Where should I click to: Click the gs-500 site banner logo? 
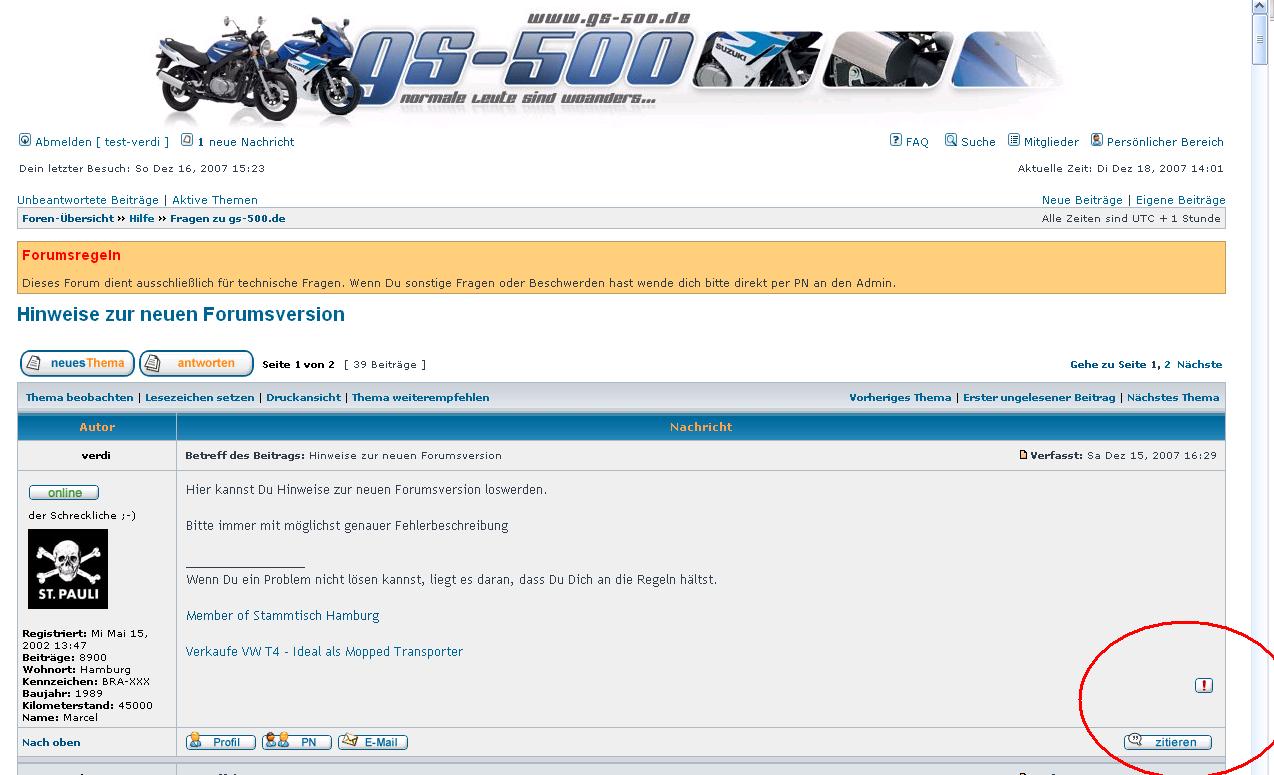click(608, 65)
